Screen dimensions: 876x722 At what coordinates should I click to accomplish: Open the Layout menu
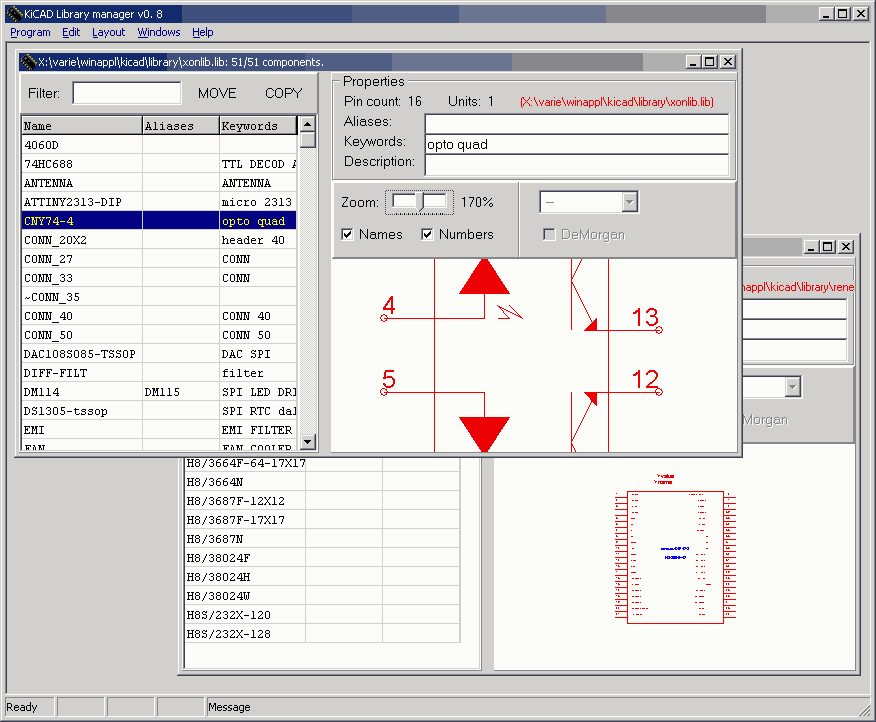point(108,32)
